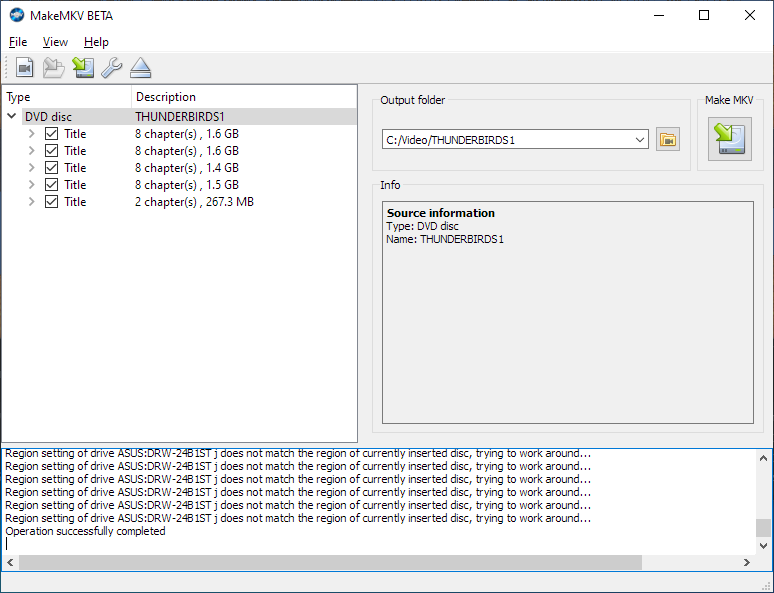Expand the first 1.6 GB Title row
The width and height of the screenshot is (774, 593).
coord(32,134)
